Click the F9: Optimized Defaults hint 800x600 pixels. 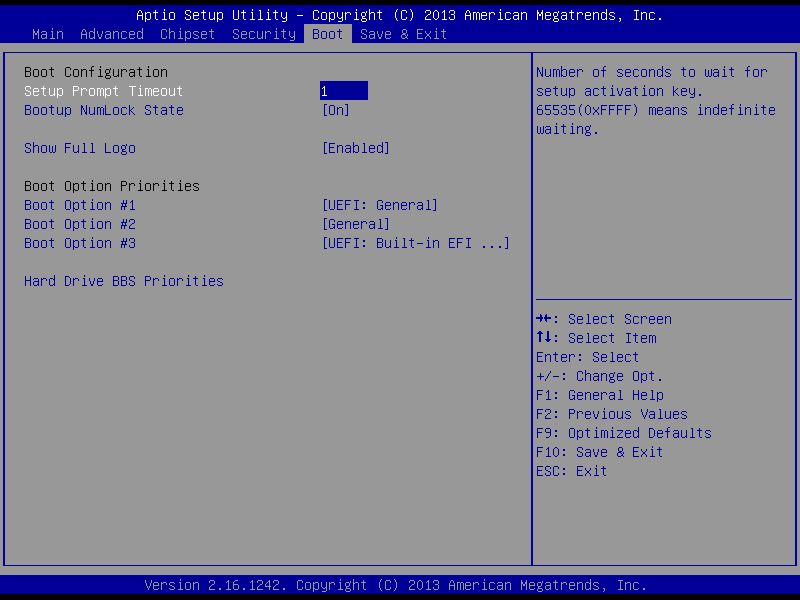[624, 433]
